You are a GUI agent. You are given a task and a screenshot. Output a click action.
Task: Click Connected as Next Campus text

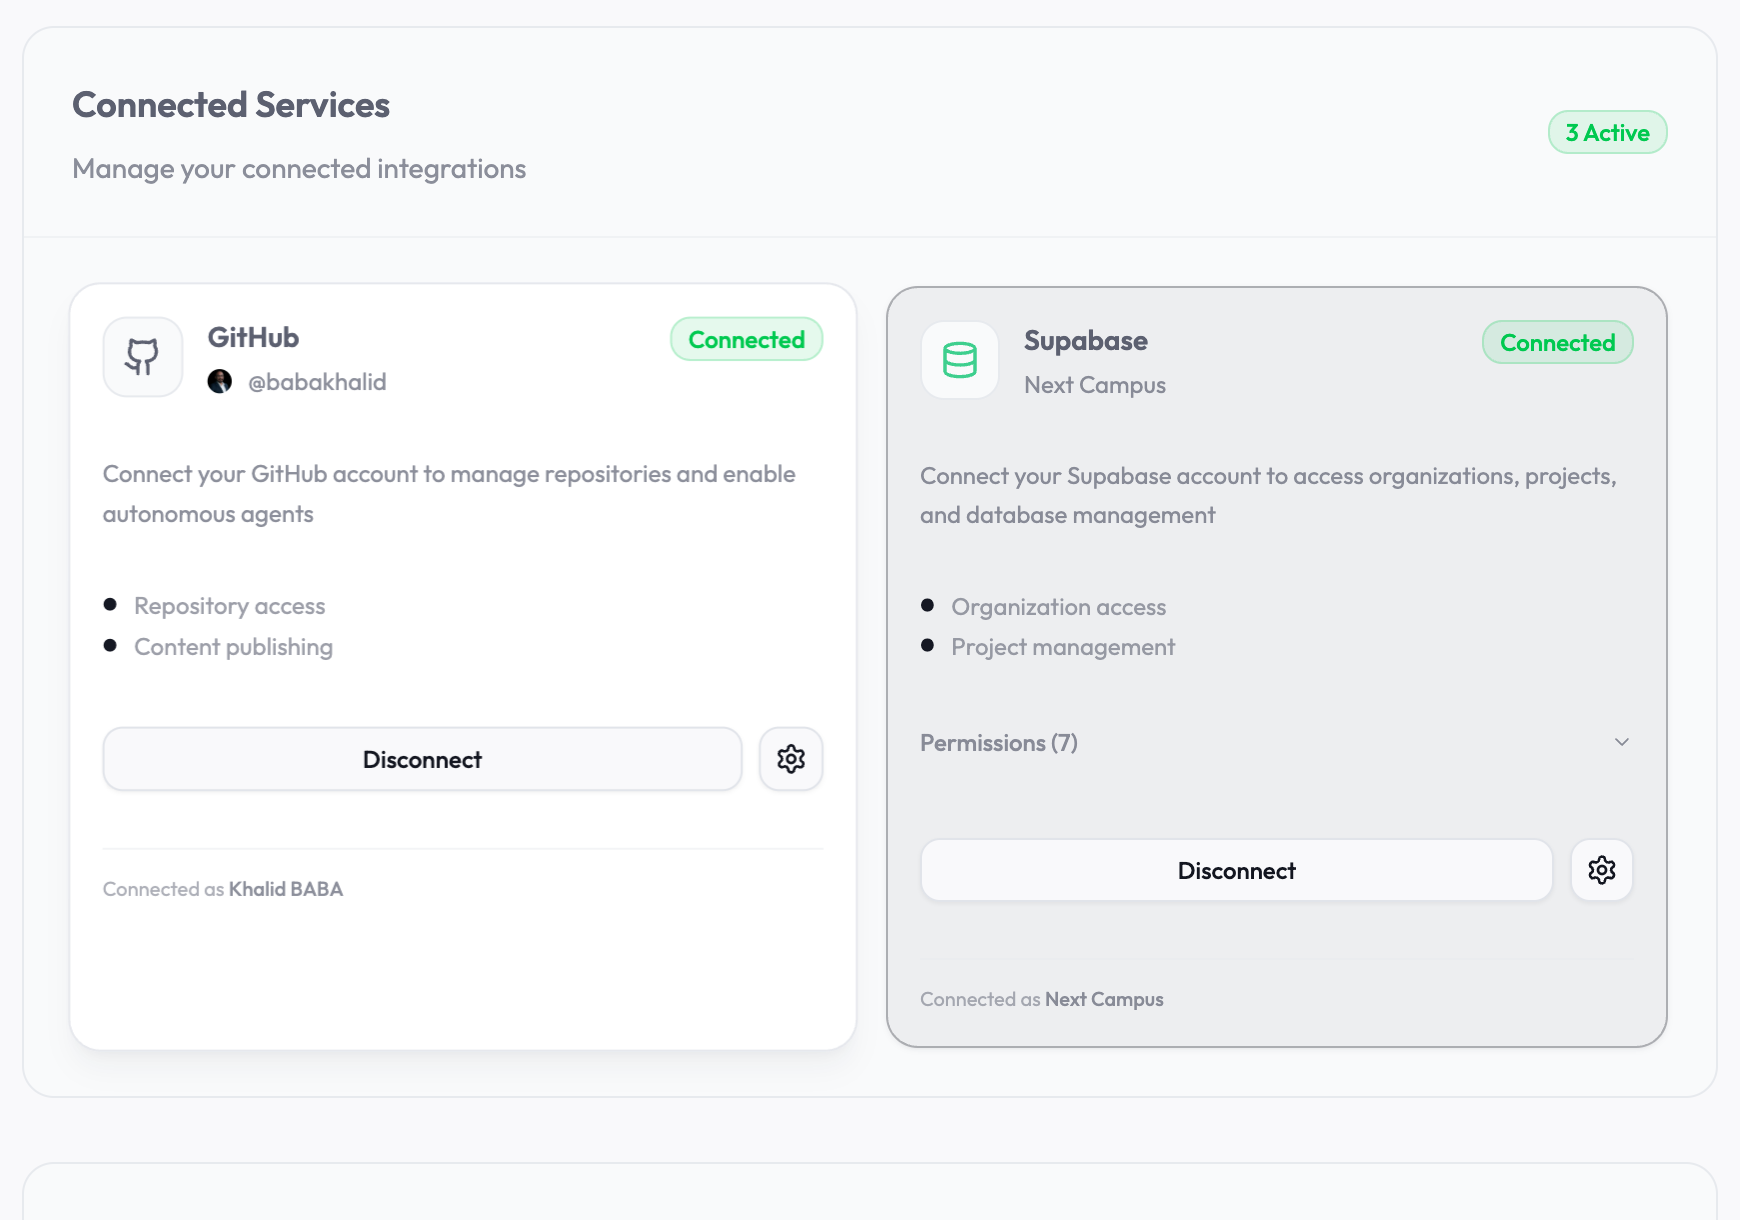[1042, 999]
